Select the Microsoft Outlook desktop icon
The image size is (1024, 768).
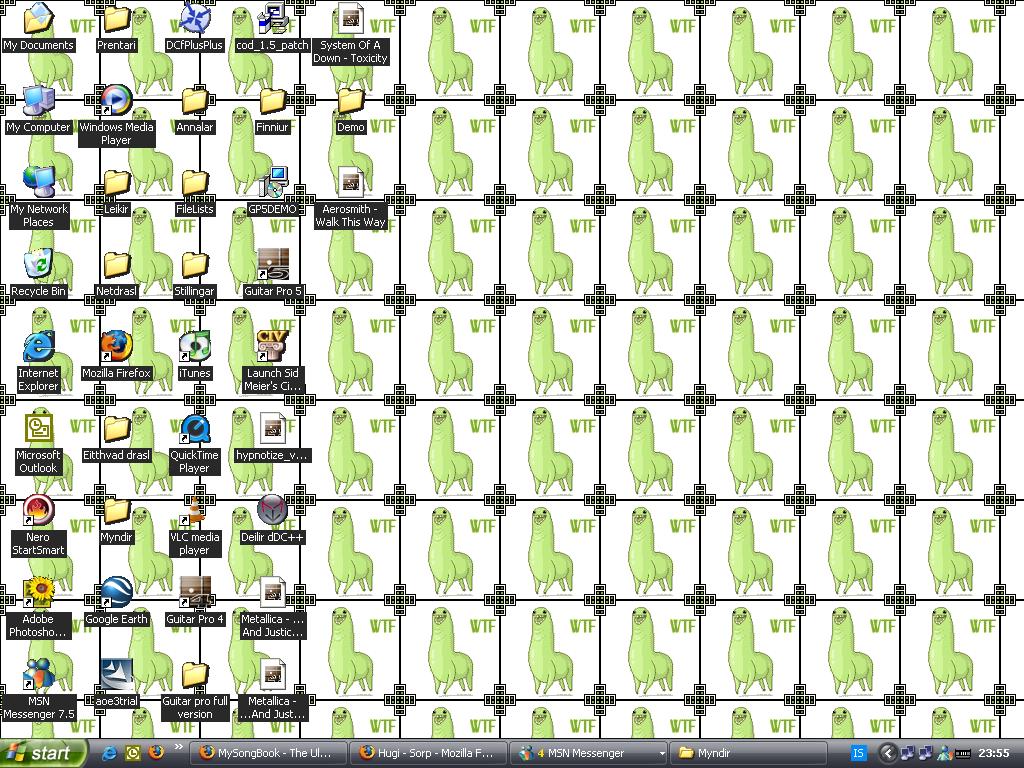[x=39, y=443]
